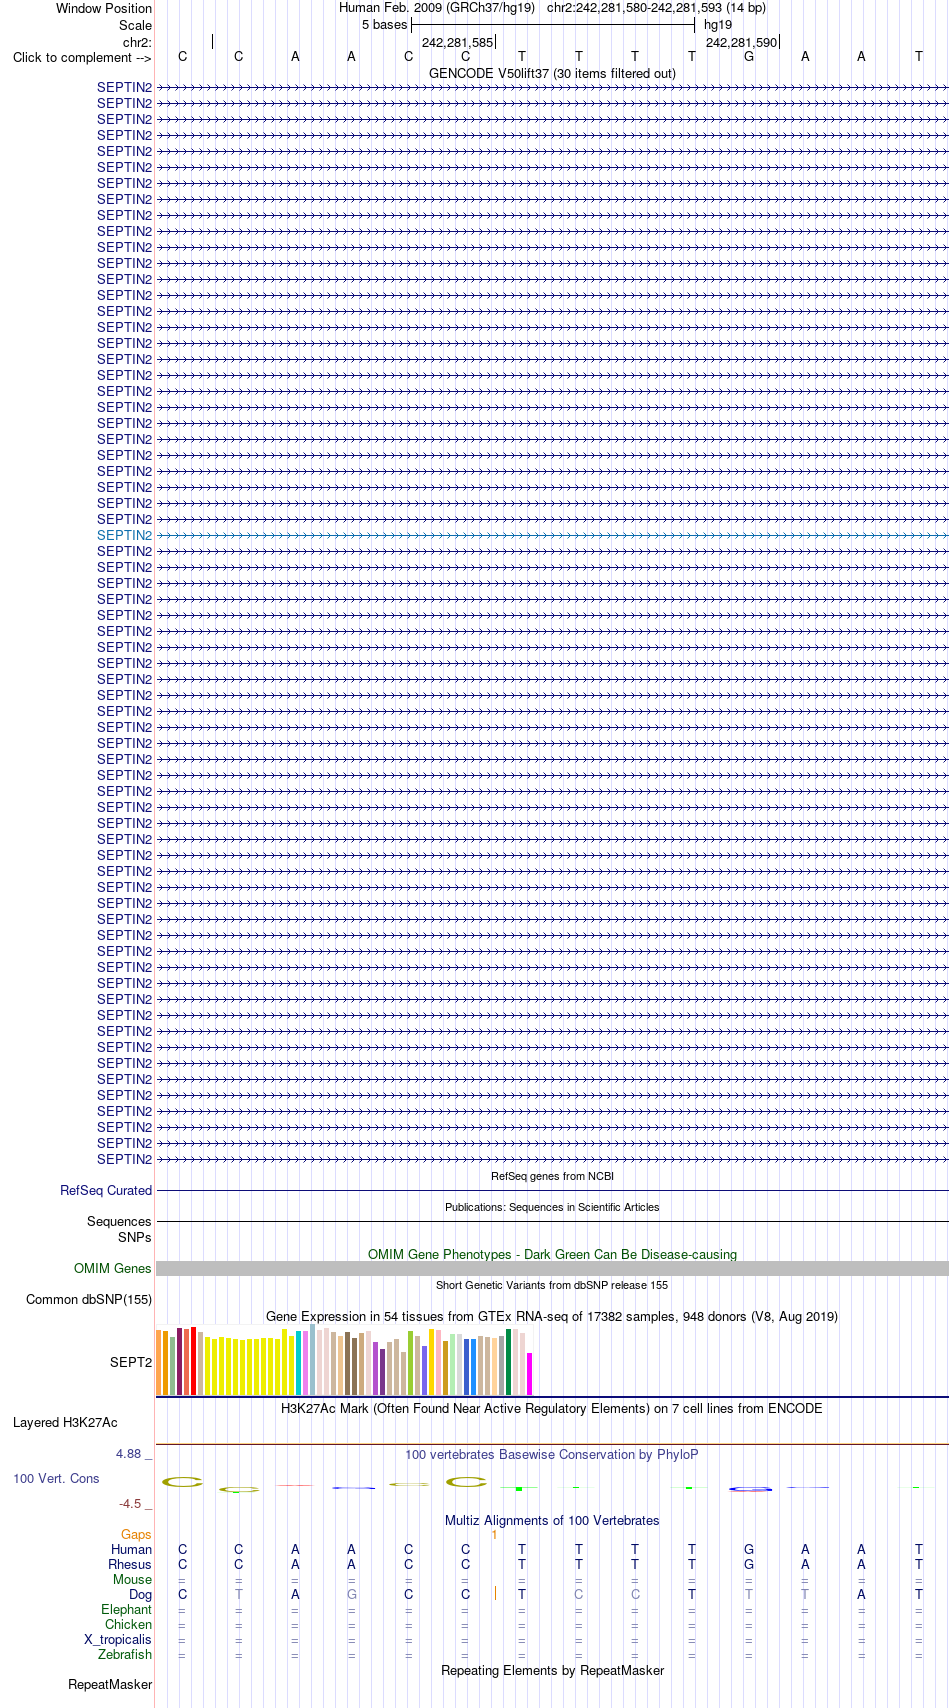Click the Sequences track label

point(119,1221)
